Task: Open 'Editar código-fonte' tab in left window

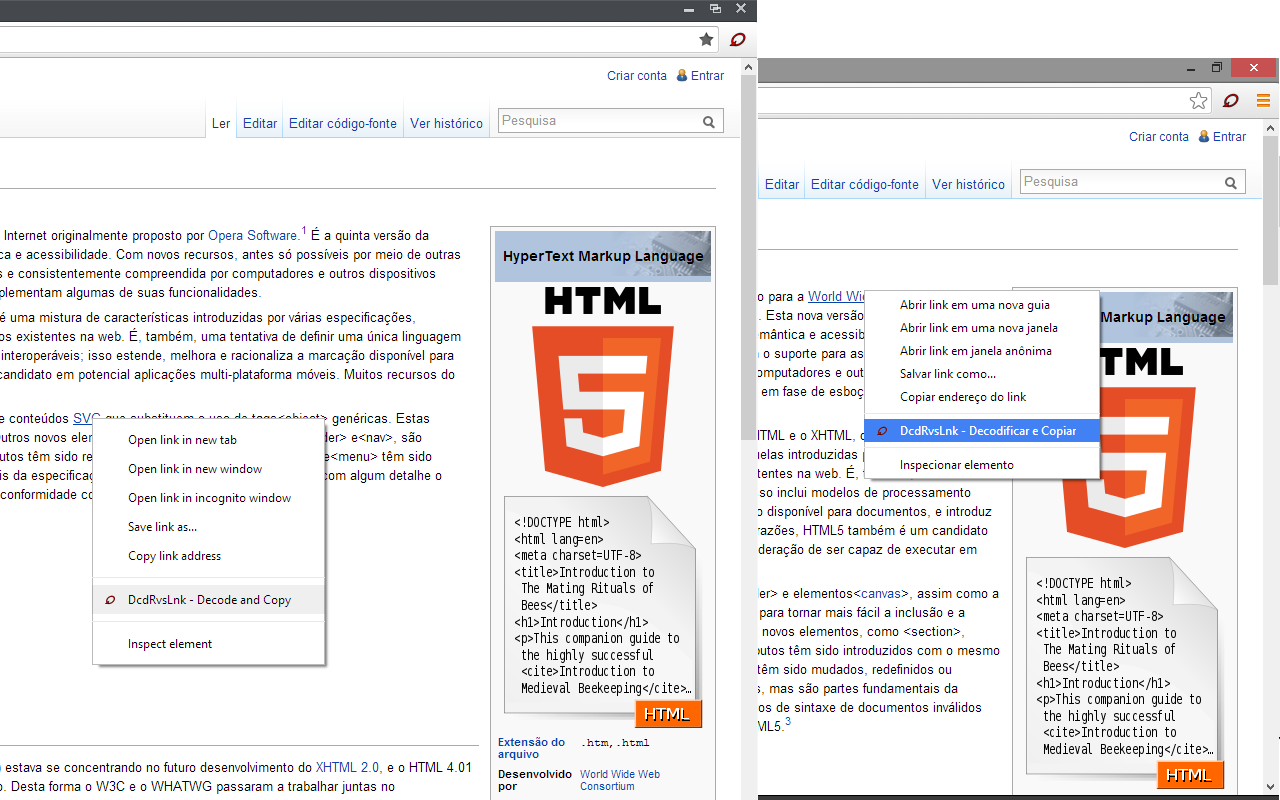Action: coord(343,124)
